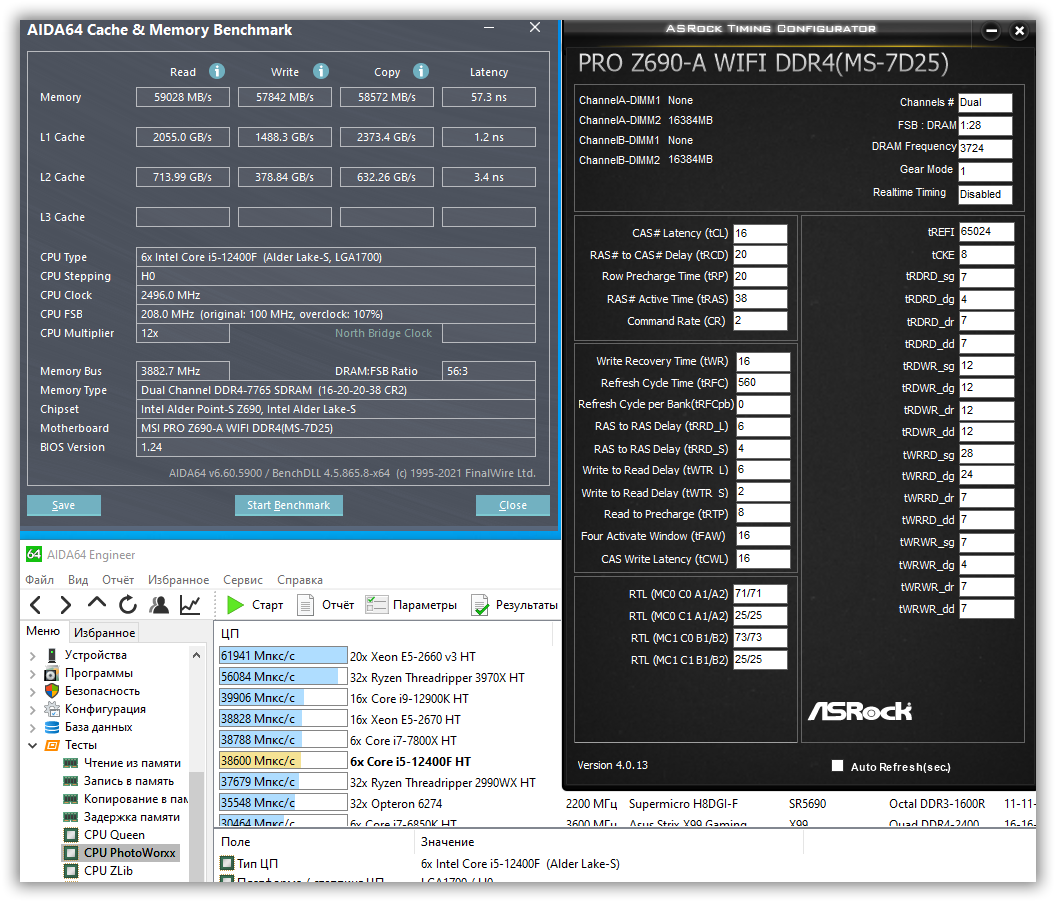
Task: Click the Close button in benchmark
Action: coord(513,505)
